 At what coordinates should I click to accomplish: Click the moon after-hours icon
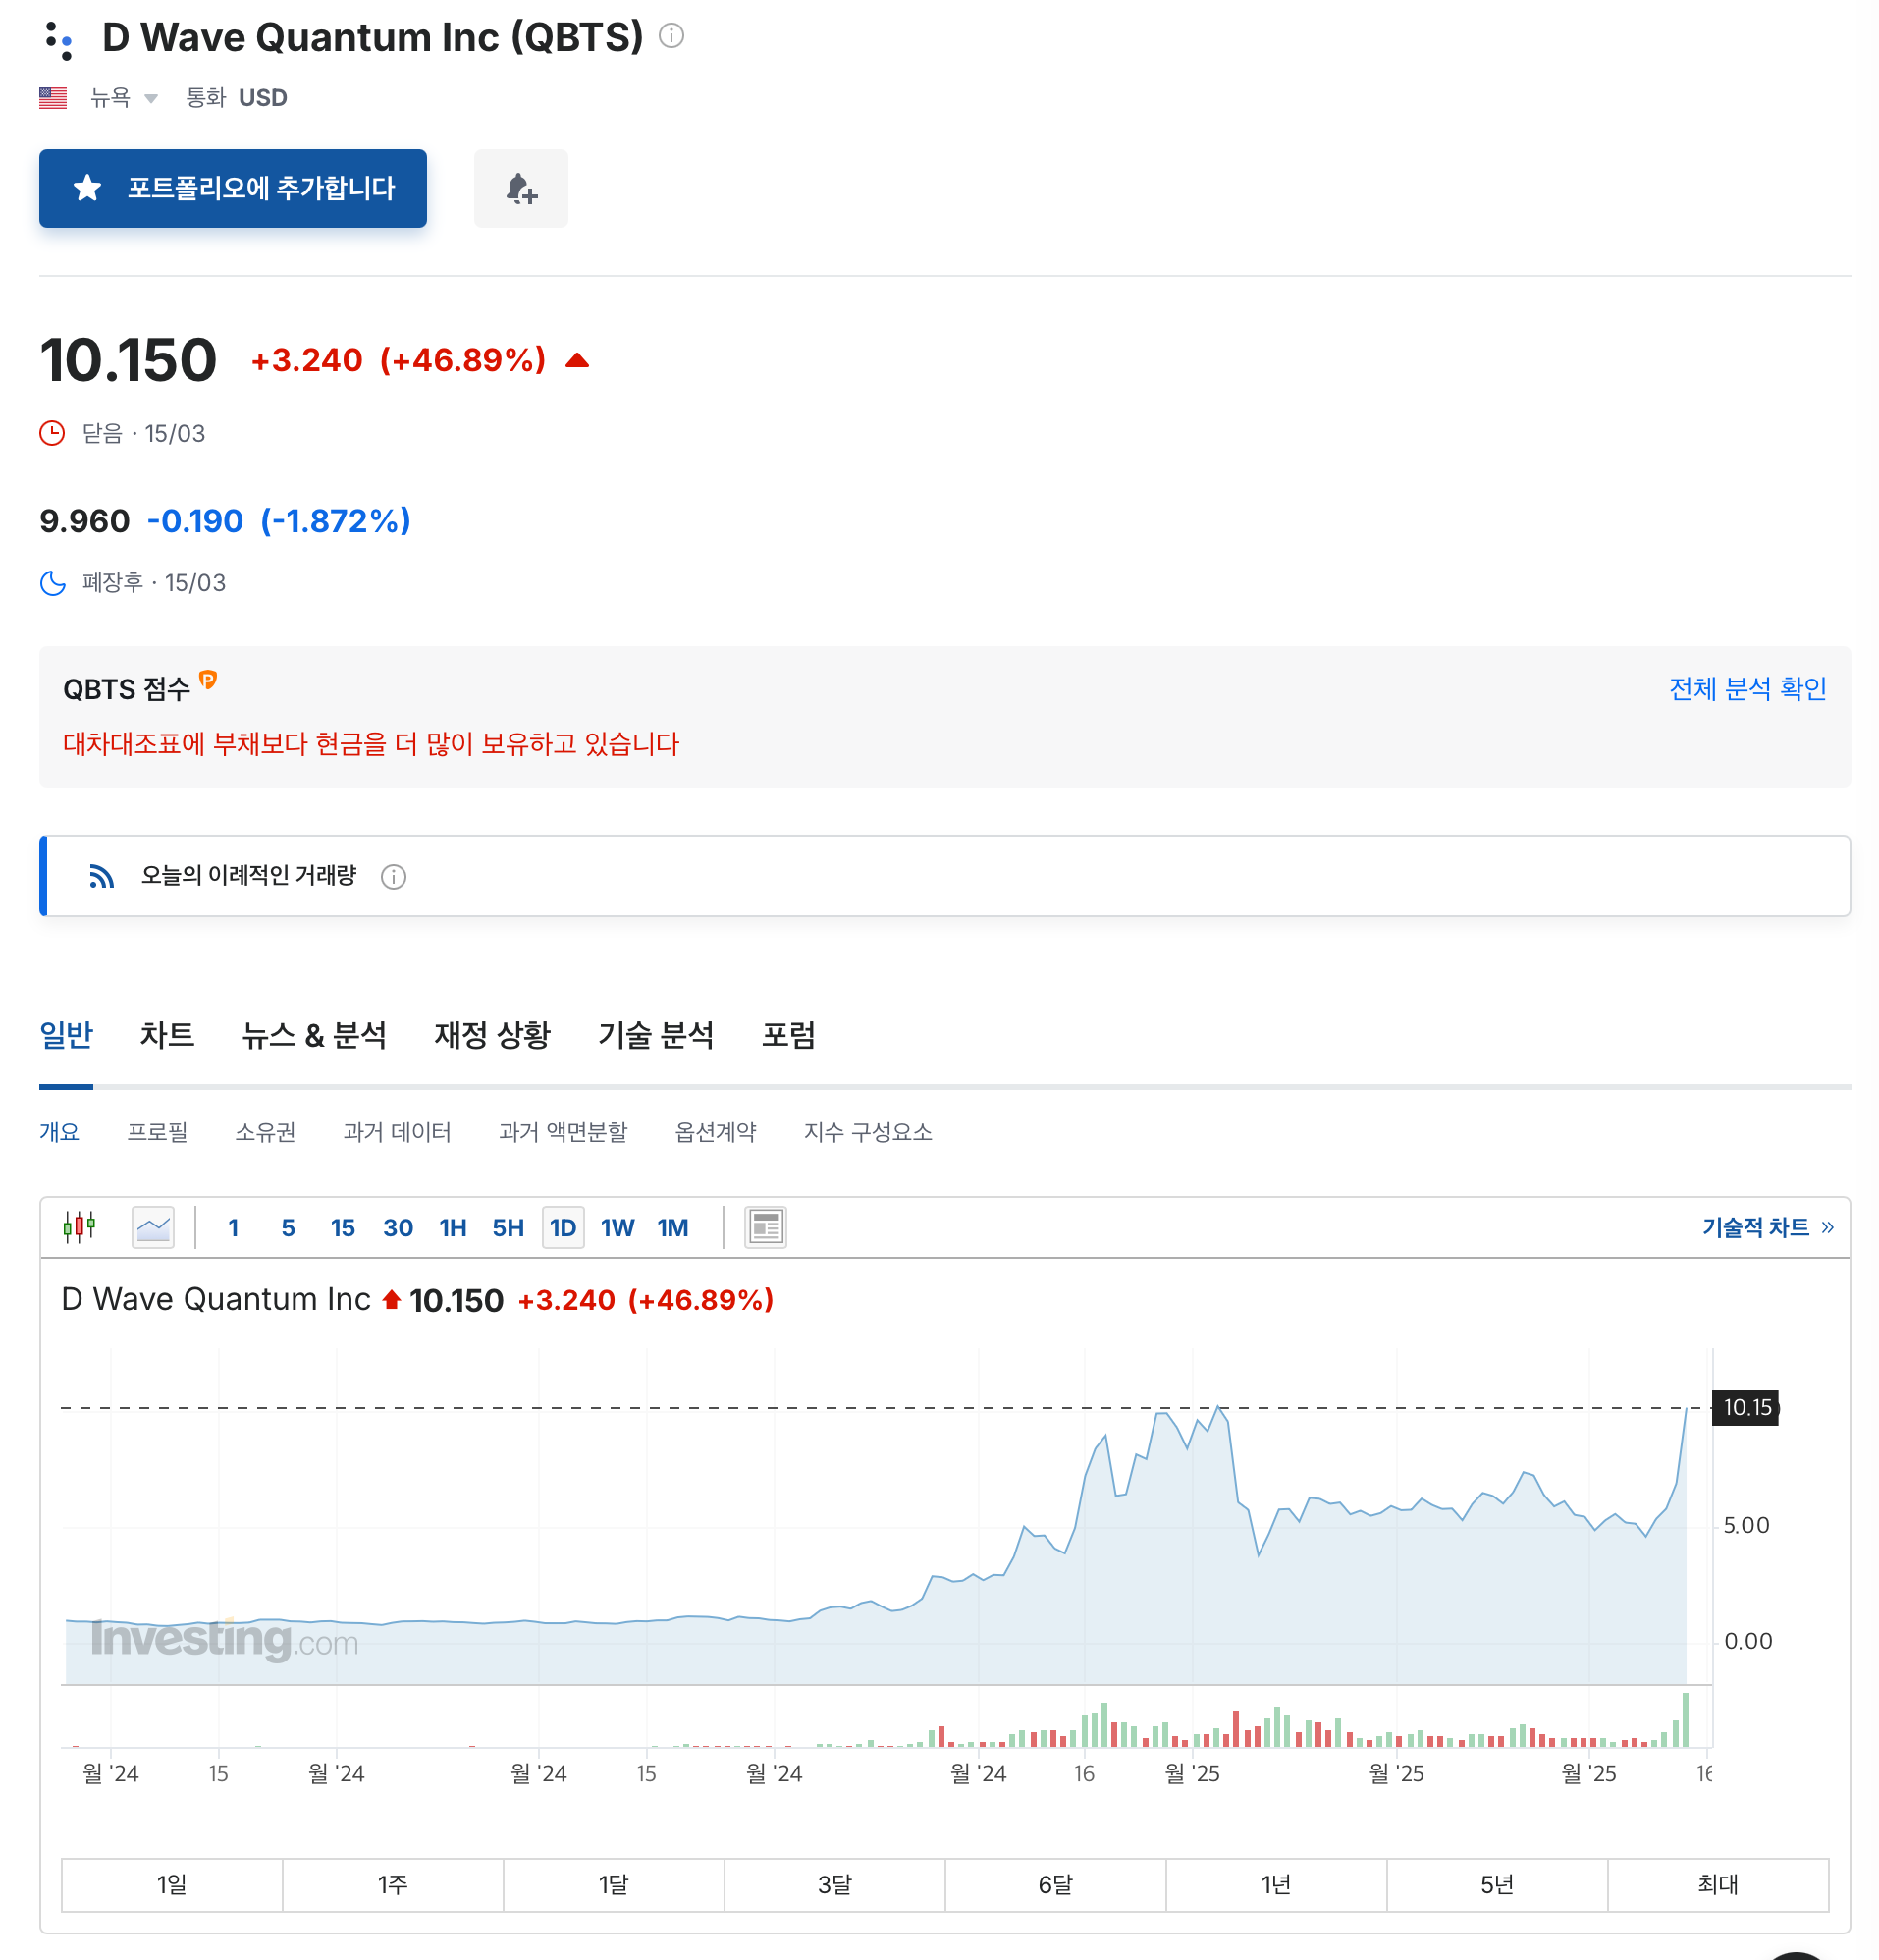coord(53,583)
